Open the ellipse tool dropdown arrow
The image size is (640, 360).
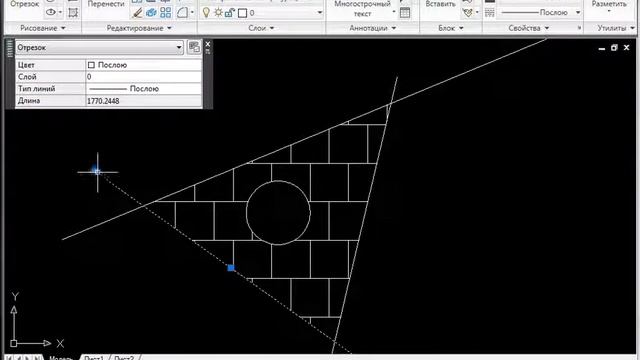coord(60,12)
